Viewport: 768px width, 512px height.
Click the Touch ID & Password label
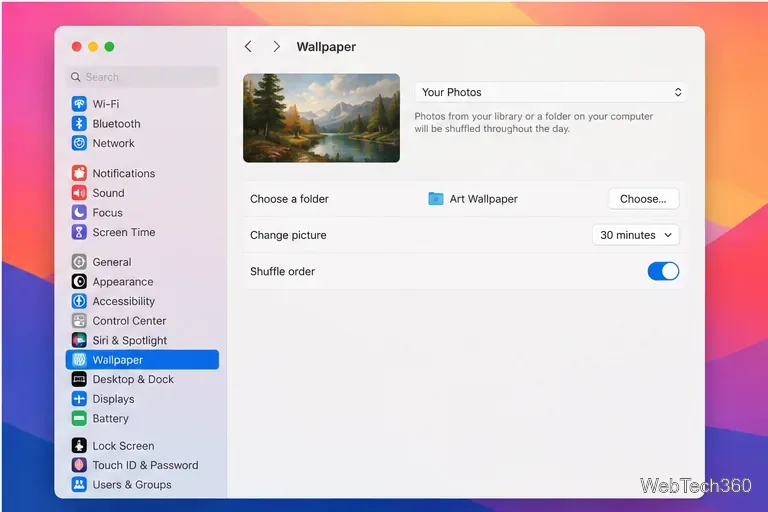point(145,465)
